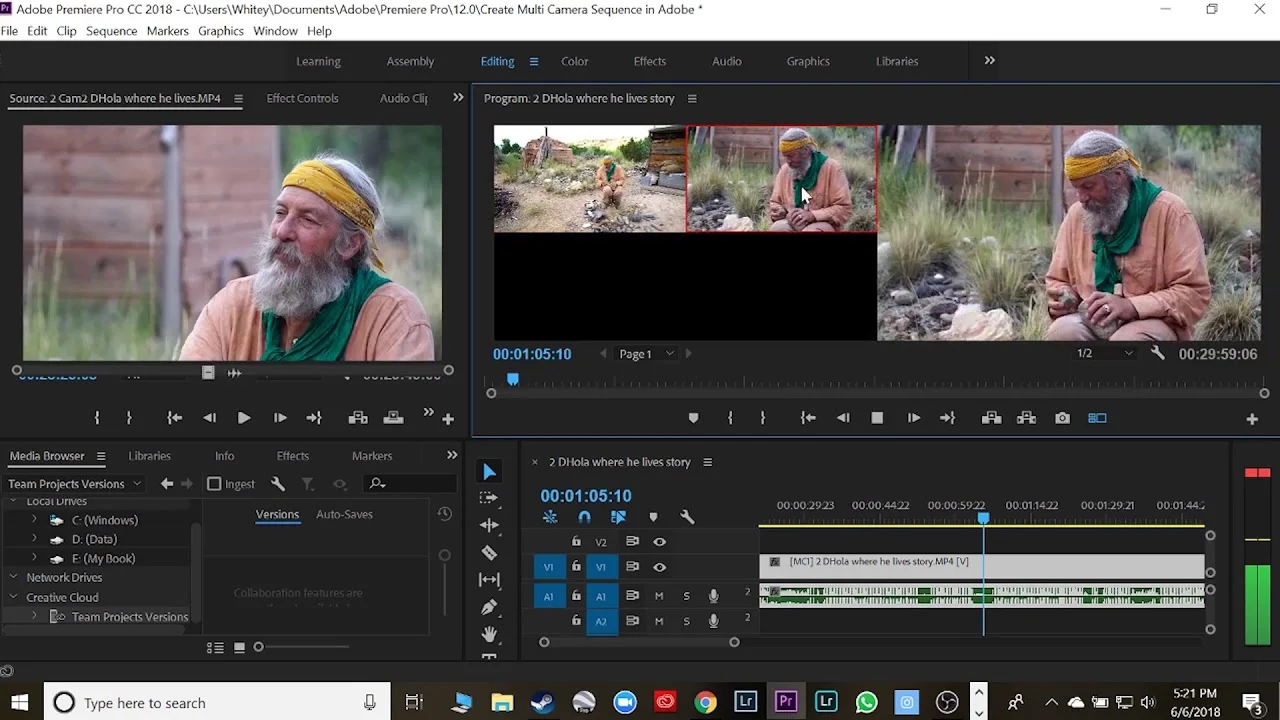Open the Auto-Saves view

[344, 514]
